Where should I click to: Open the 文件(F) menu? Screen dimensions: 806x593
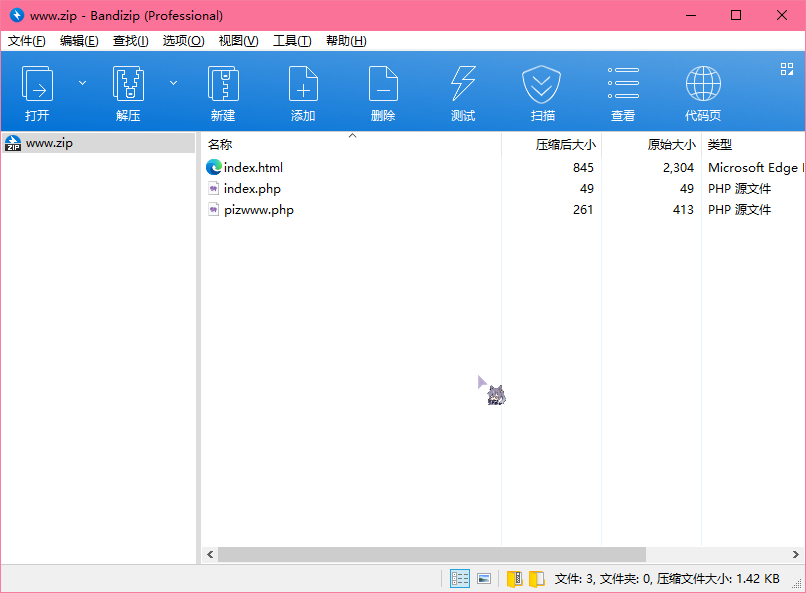pos(27,41)
